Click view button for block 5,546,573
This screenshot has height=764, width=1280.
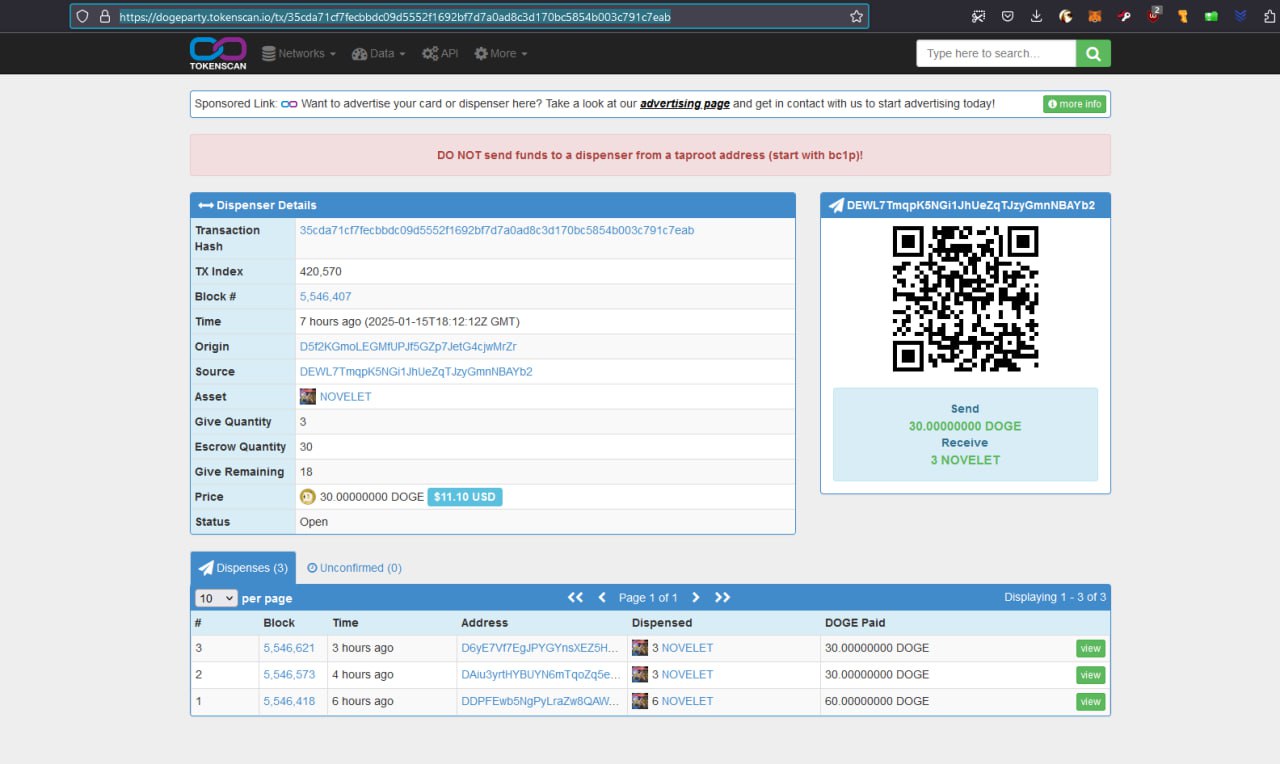[x=1090, y=675]
